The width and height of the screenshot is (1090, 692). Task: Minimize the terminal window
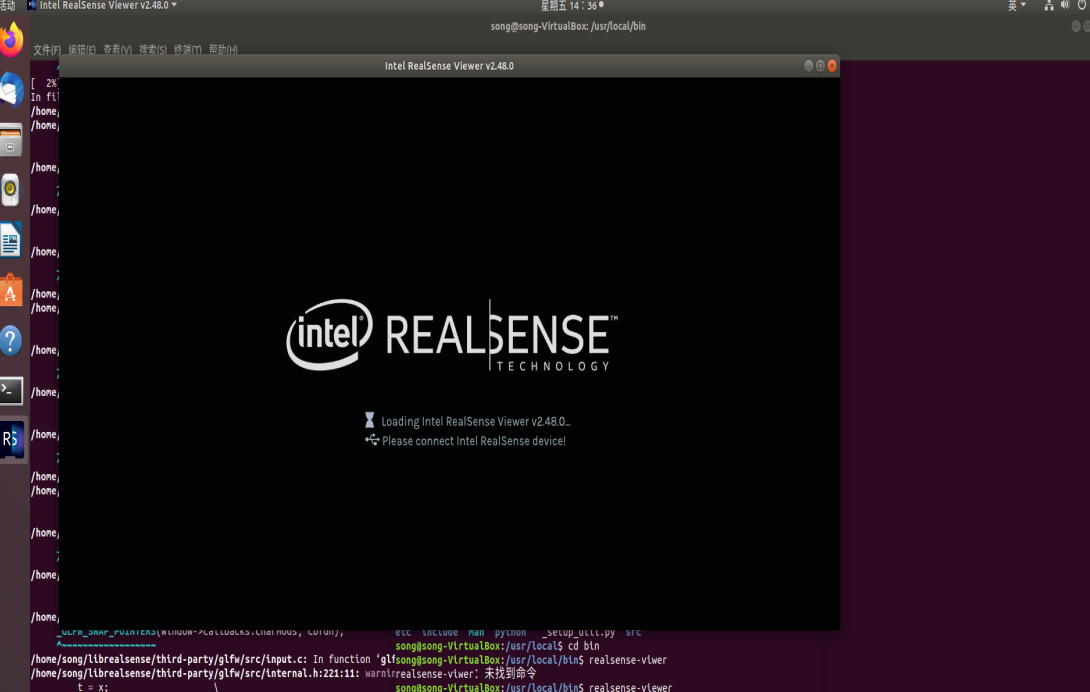tap(1076, 26)
